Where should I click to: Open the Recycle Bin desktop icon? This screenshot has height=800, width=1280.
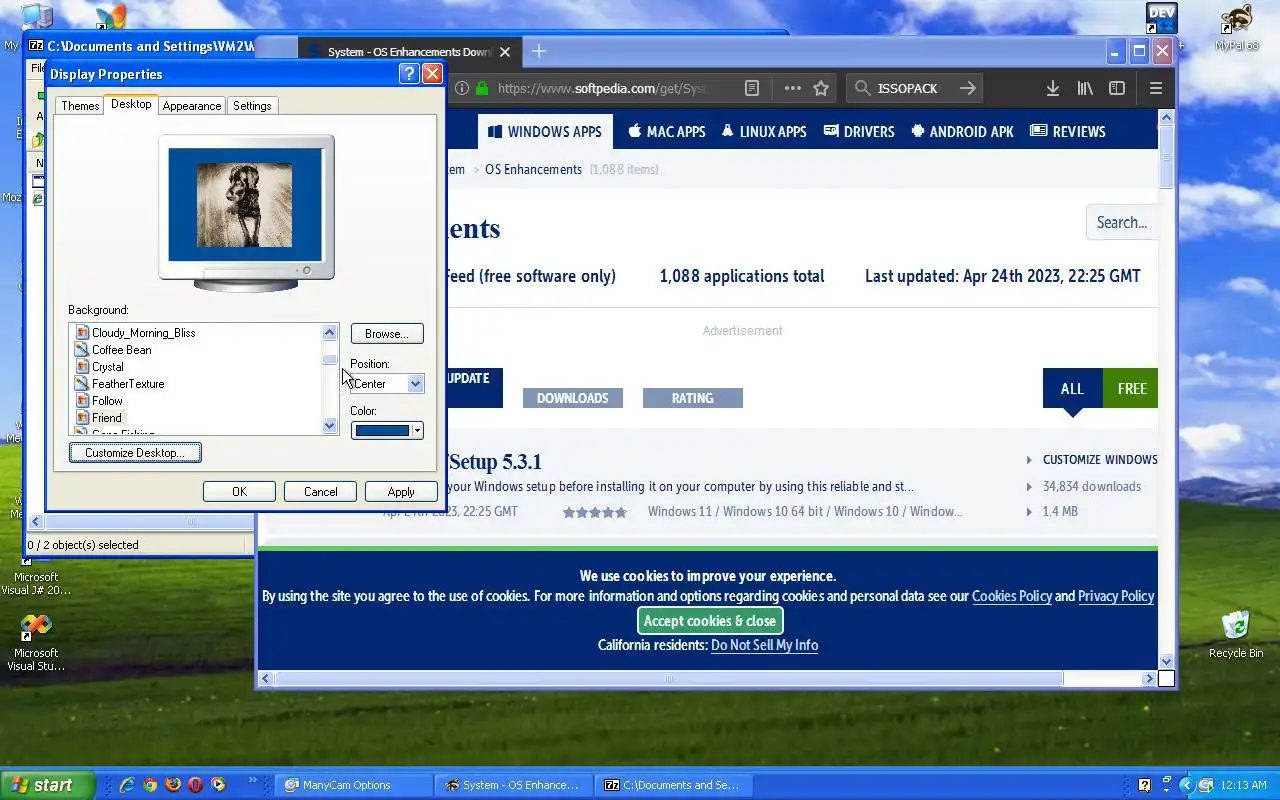(x=1236, y=634)
